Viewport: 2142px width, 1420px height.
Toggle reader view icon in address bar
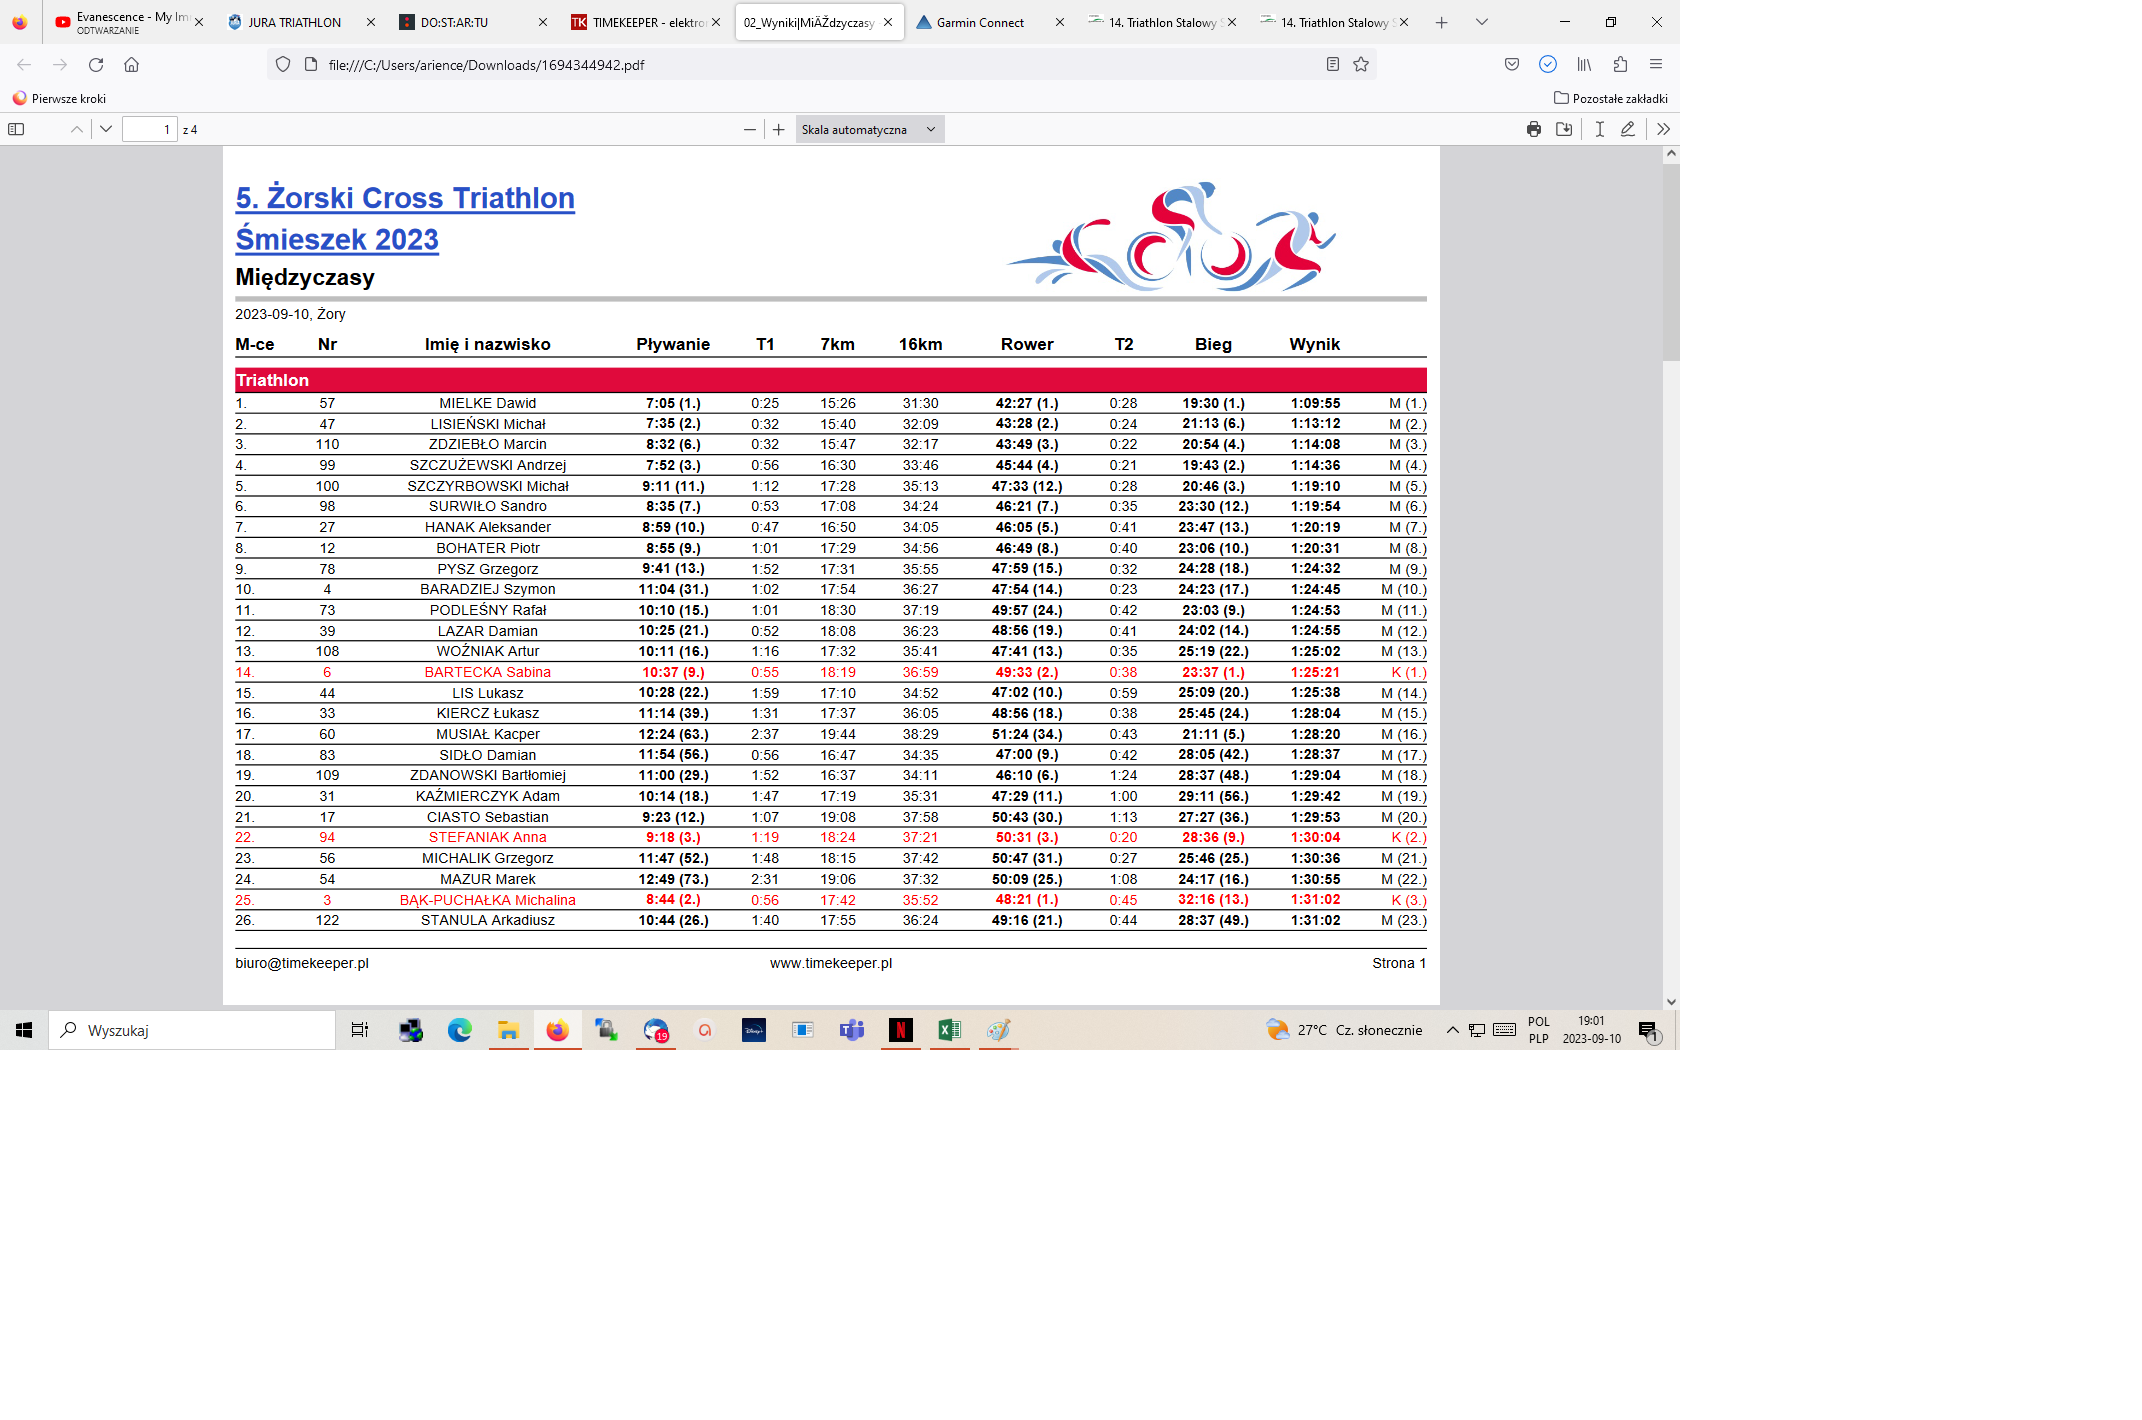[x=1333, y=65]
